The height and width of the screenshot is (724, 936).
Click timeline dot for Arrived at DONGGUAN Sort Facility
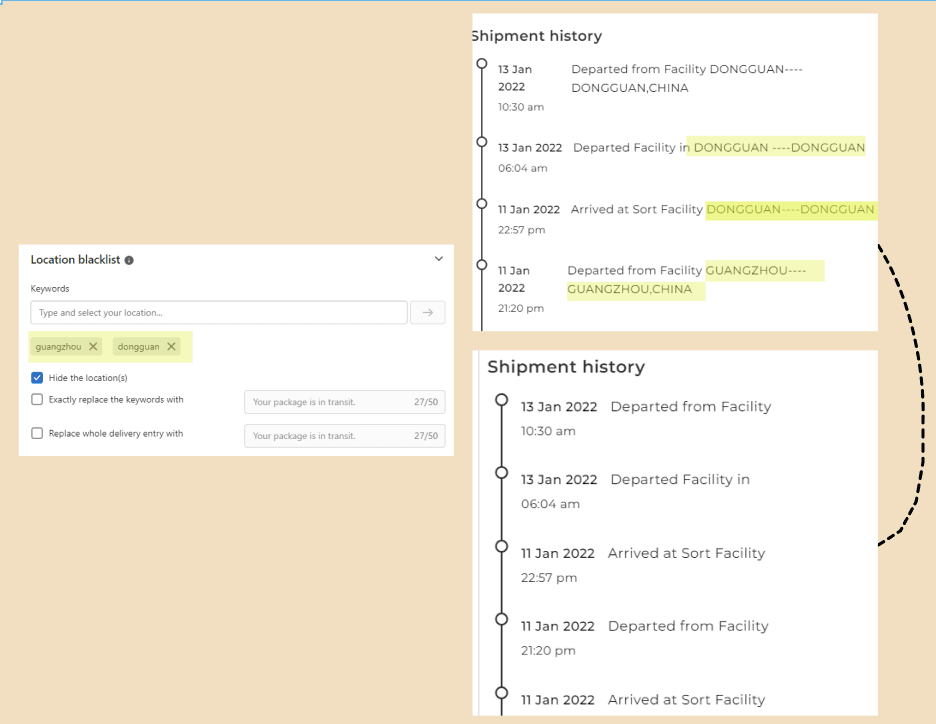pyautogui.click(x=482, y=203)
